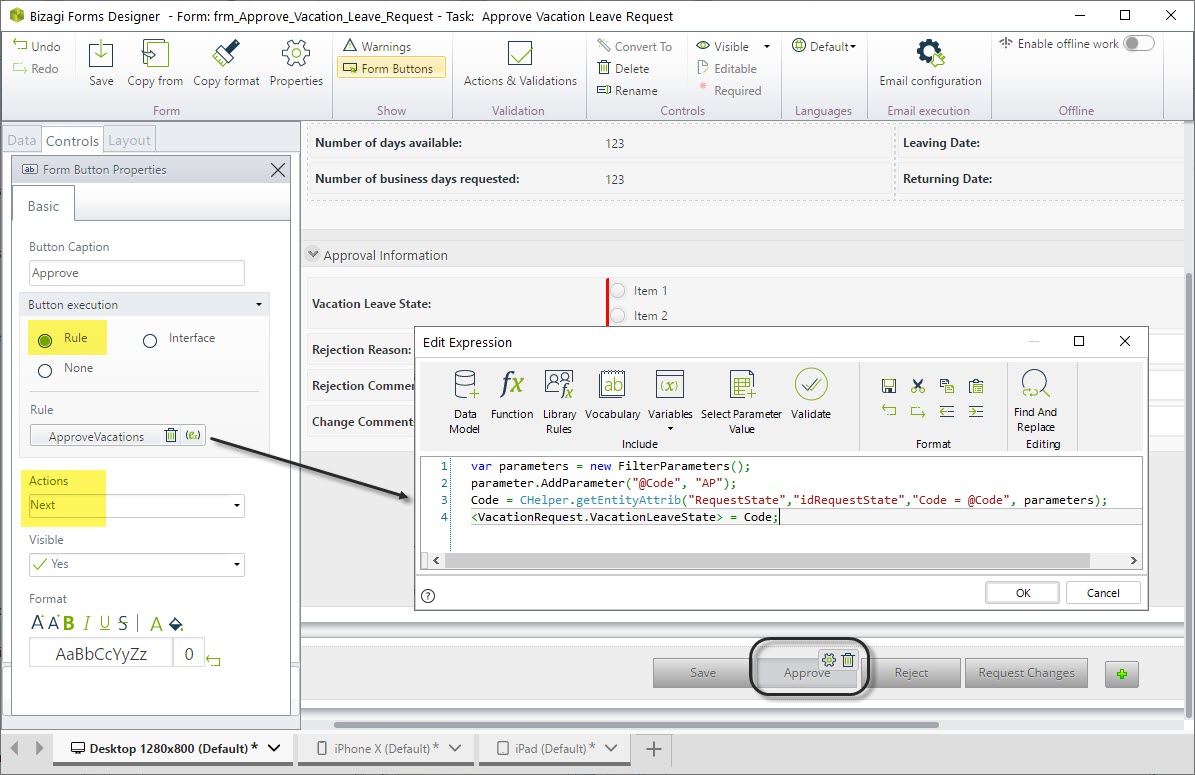
Task: Confirm the expression with OK
Action: click(1022, 593)
